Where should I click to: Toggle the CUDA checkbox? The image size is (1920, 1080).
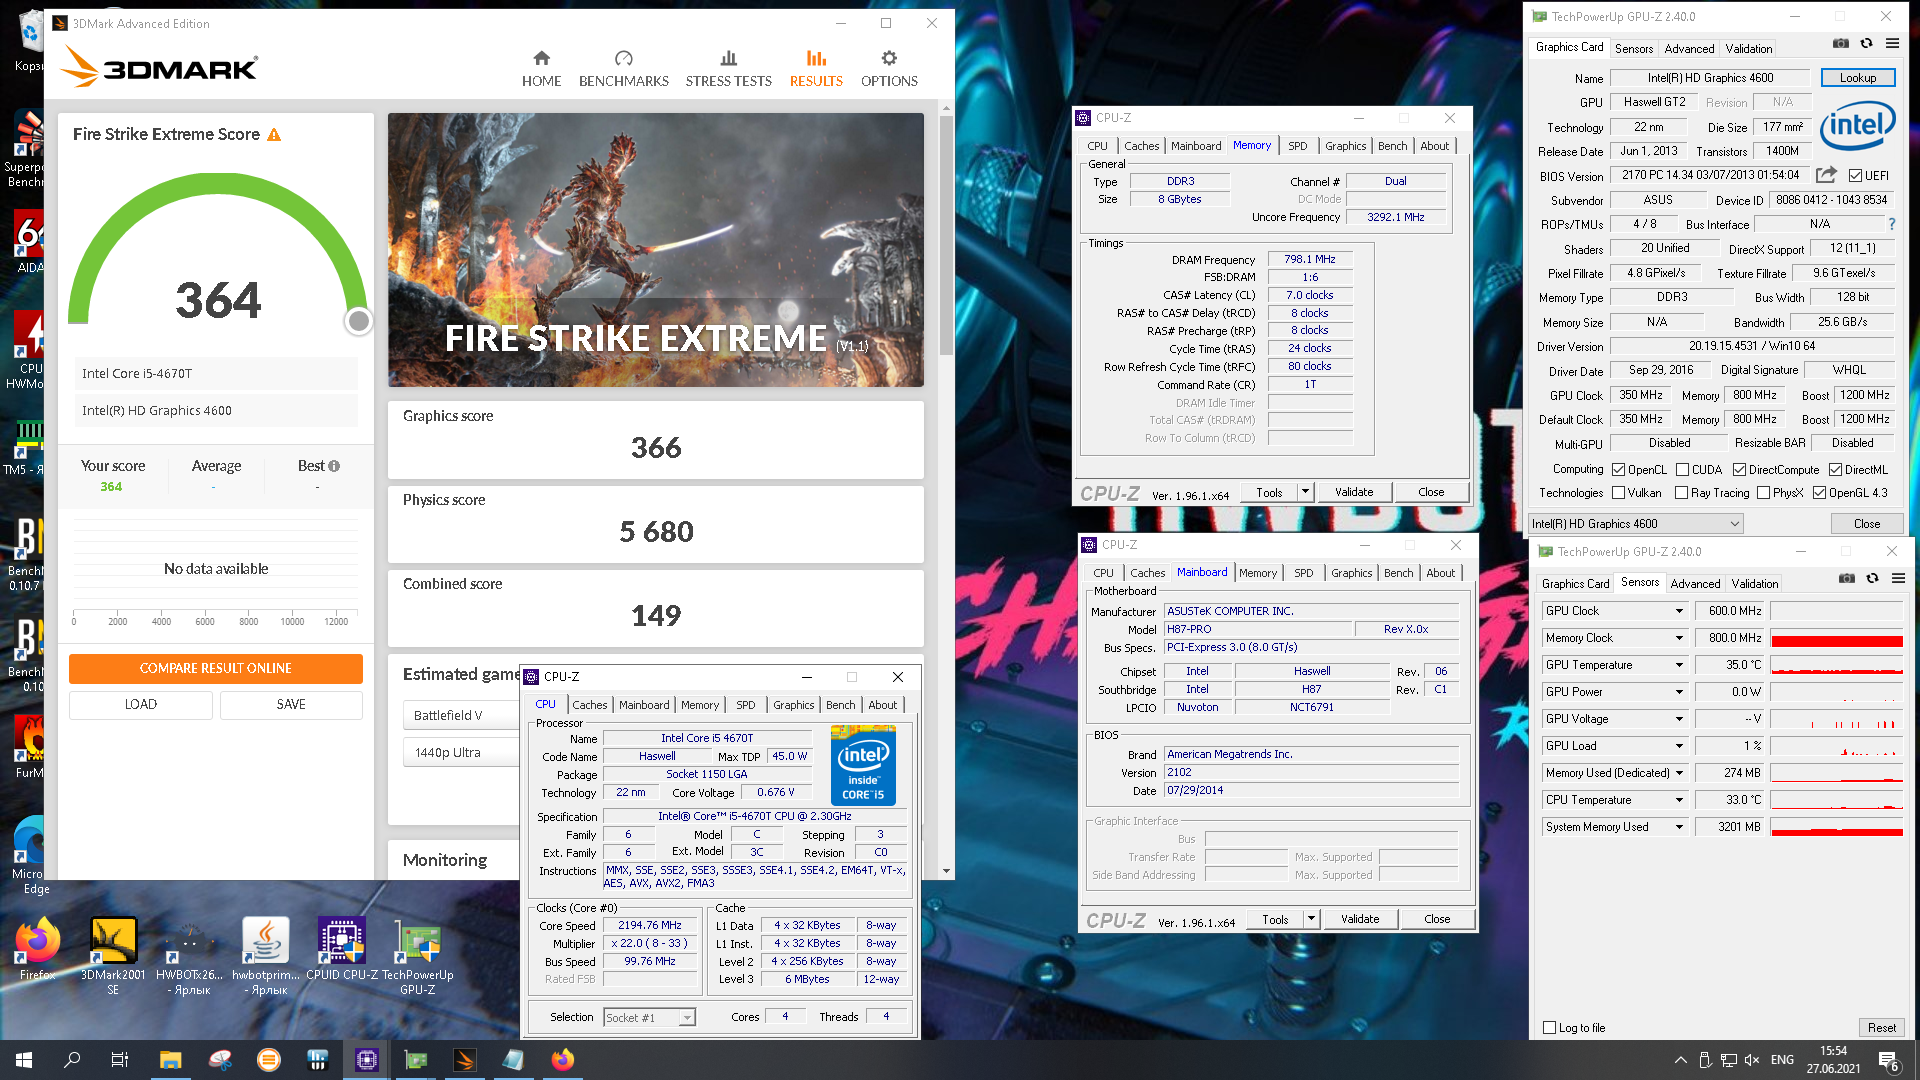pyautogui.click(x=1682, y=470)
